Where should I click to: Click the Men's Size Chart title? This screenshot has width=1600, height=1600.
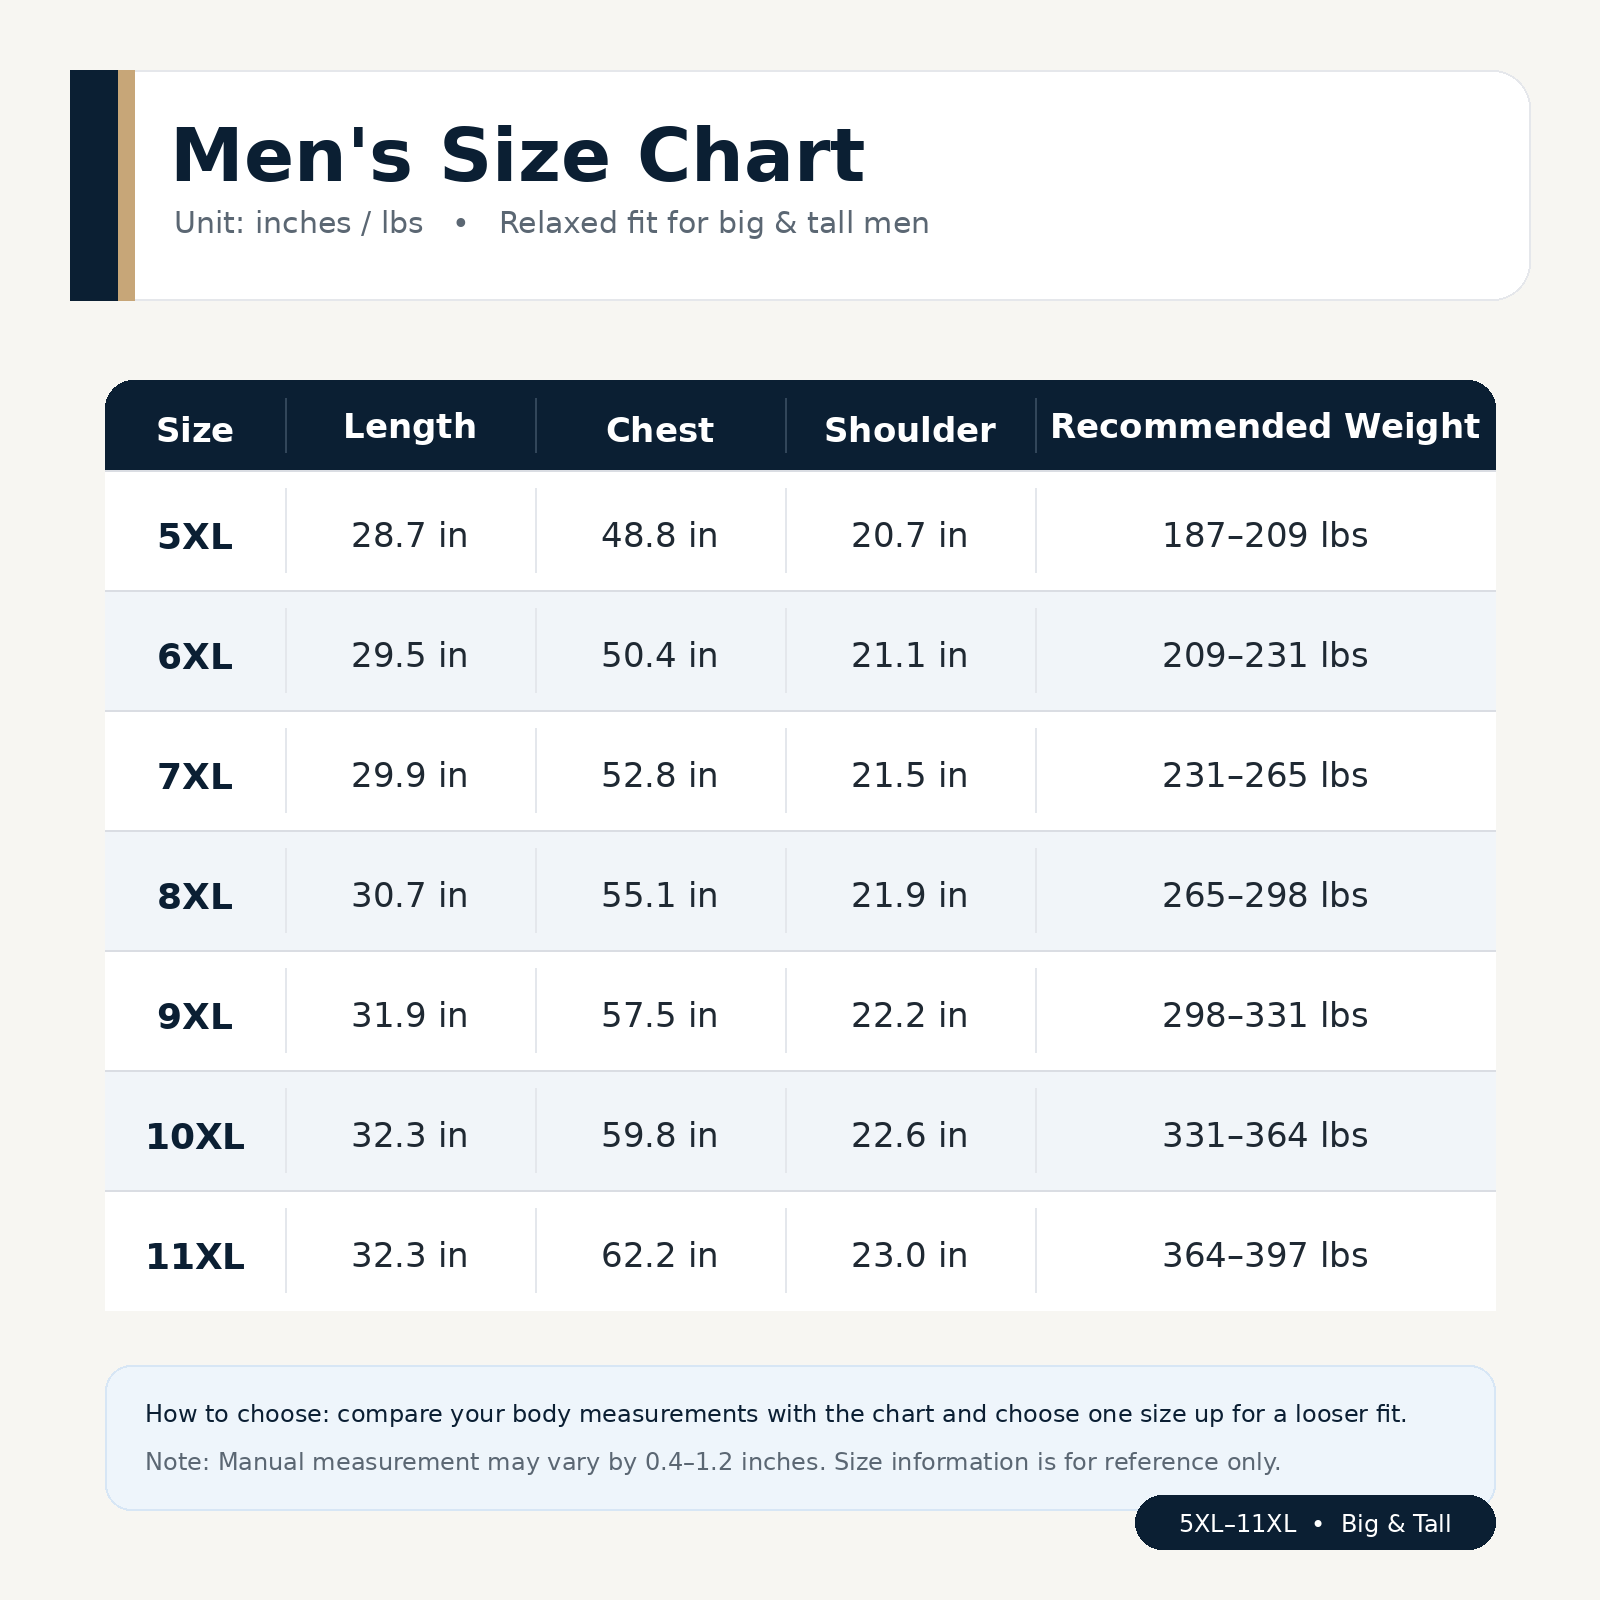(517, 156)
